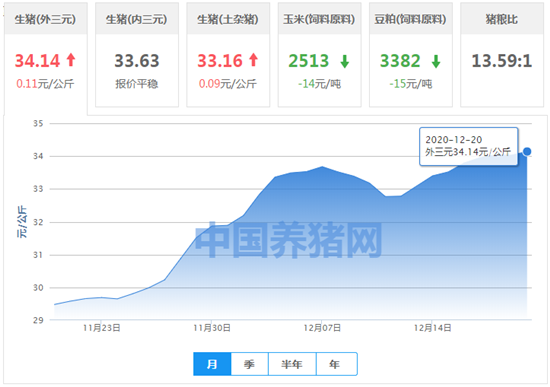Image resolution: width=550 pixels, height=387 pixels.
Task: Click the green down arrow beside 3382
Action: (x=436, y=61)
